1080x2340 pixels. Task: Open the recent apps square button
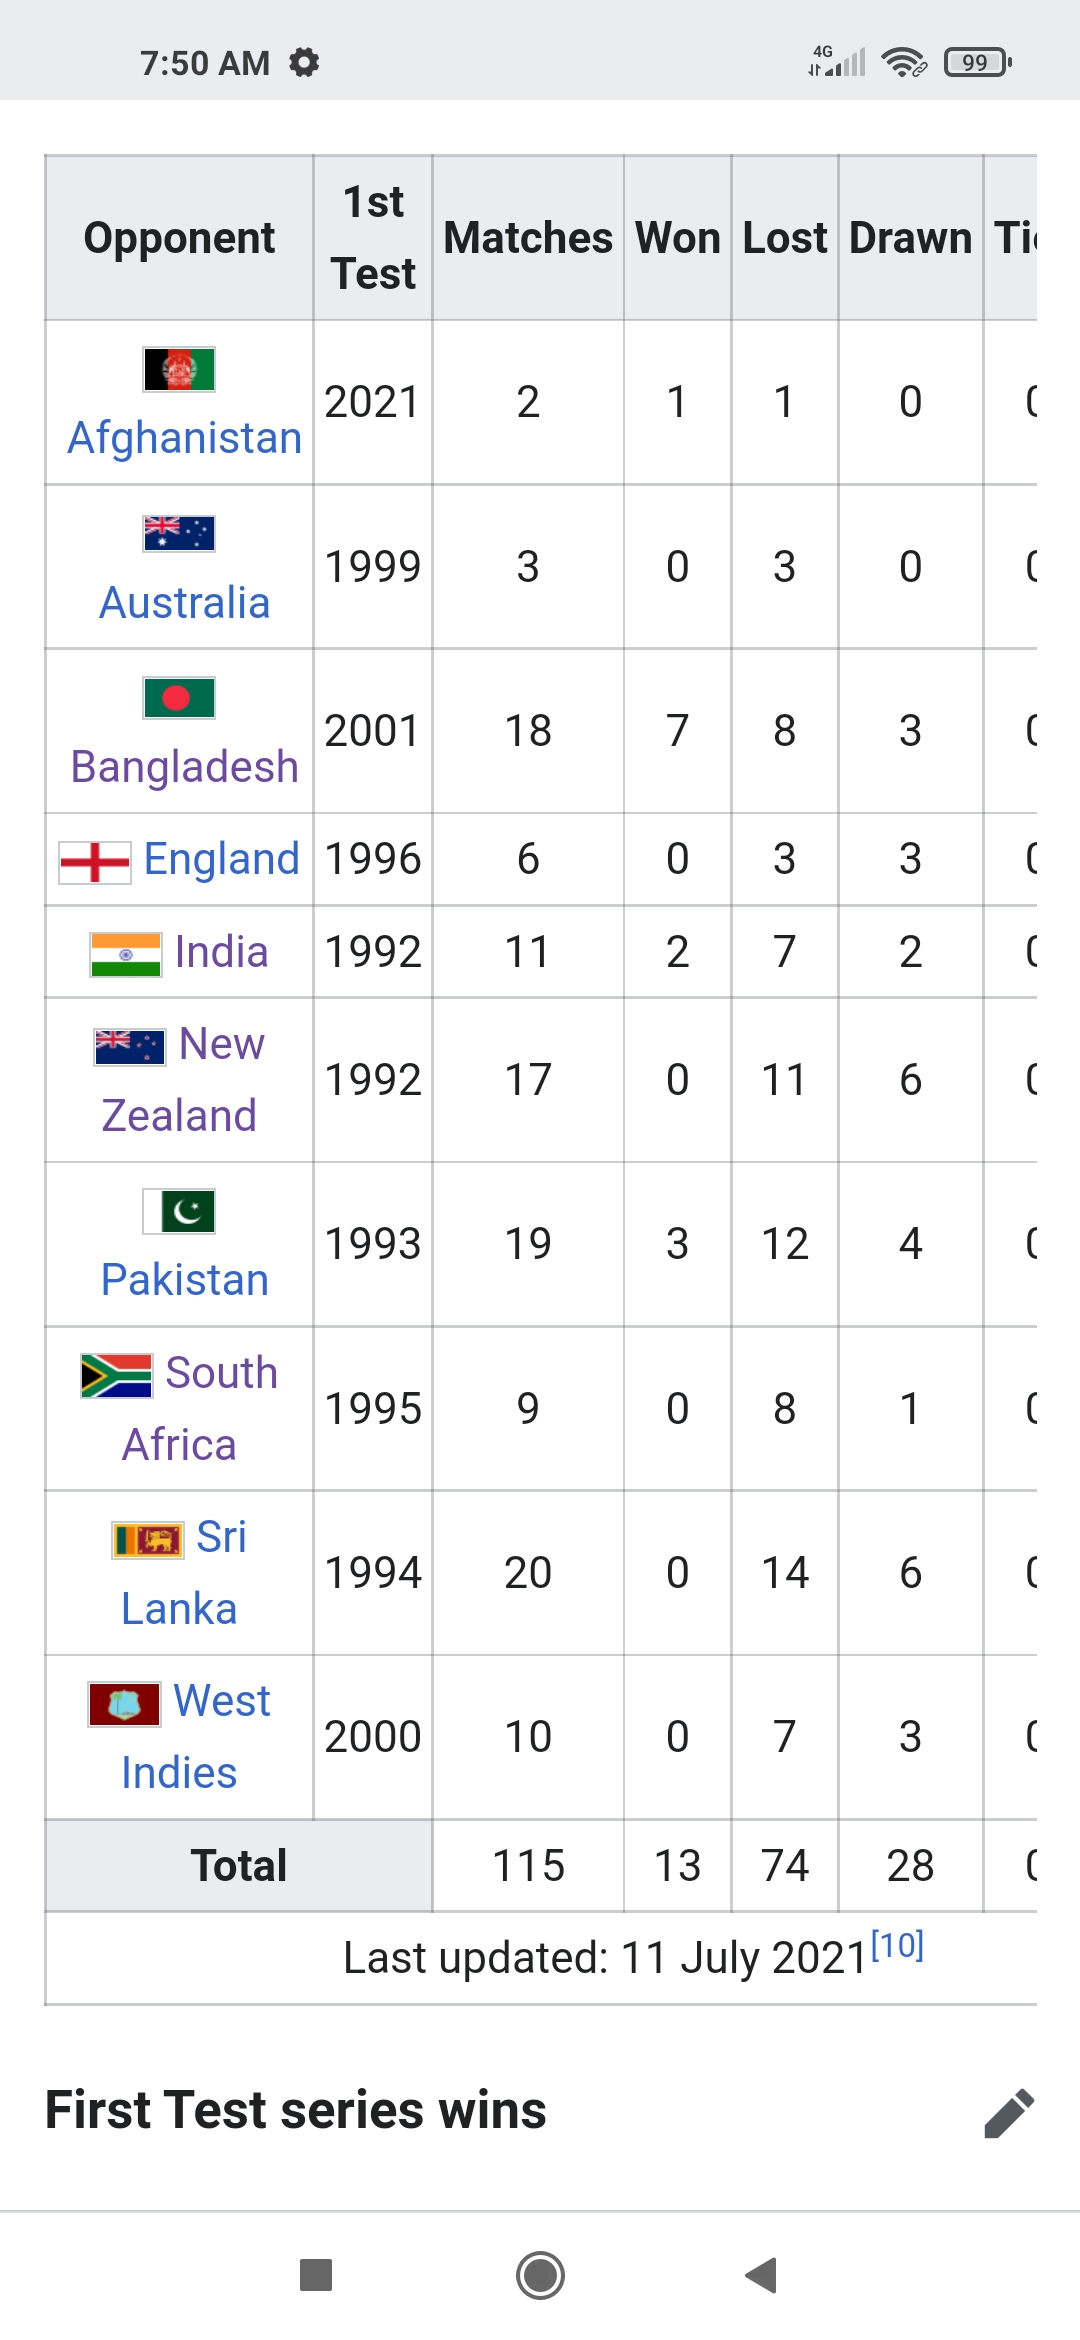[316, 2275]
